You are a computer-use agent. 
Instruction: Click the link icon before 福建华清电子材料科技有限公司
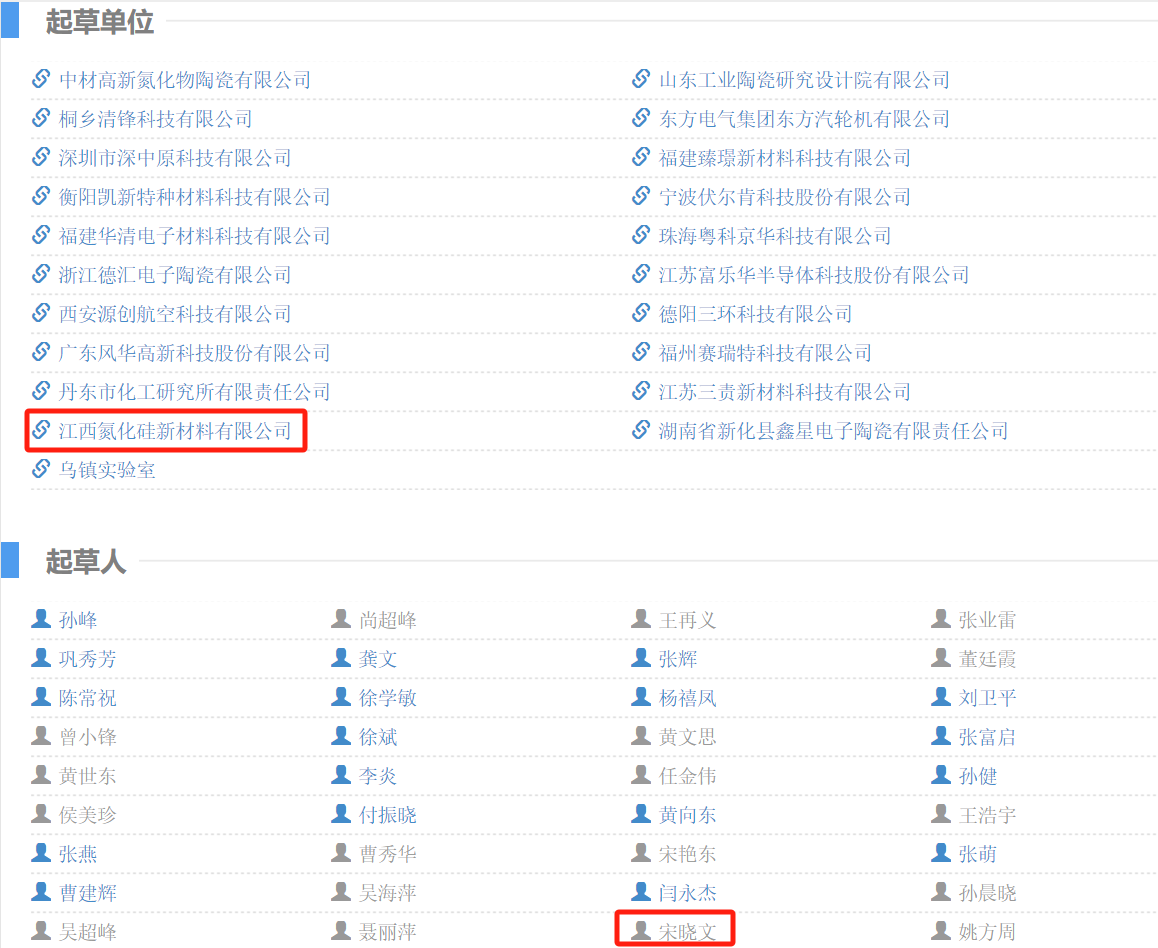pos(41,235)
